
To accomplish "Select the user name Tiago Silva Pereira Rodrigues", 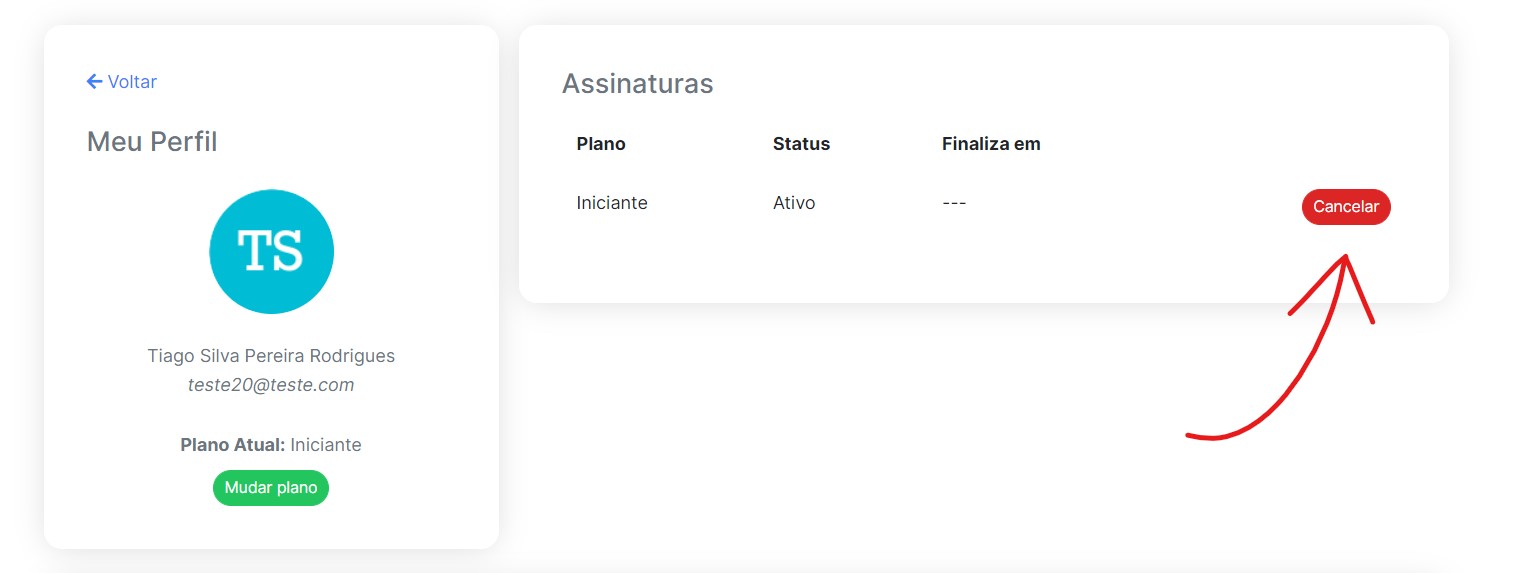I will (x=271, y=356).
